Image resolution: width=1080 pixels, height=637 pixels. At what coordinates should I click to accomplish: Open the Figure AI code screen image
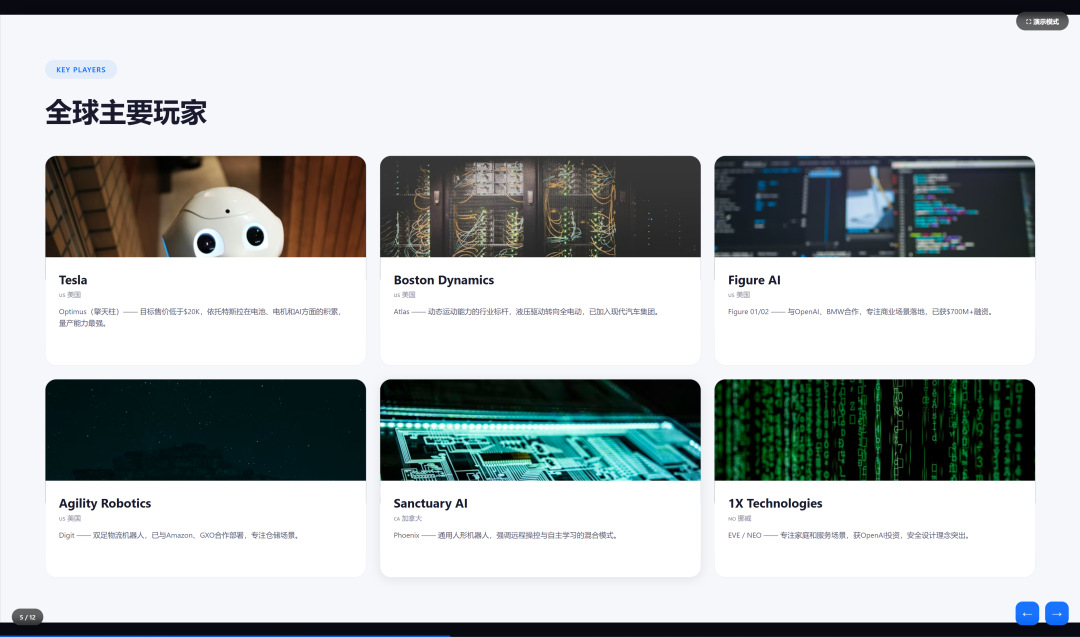(x=874, y=207)
